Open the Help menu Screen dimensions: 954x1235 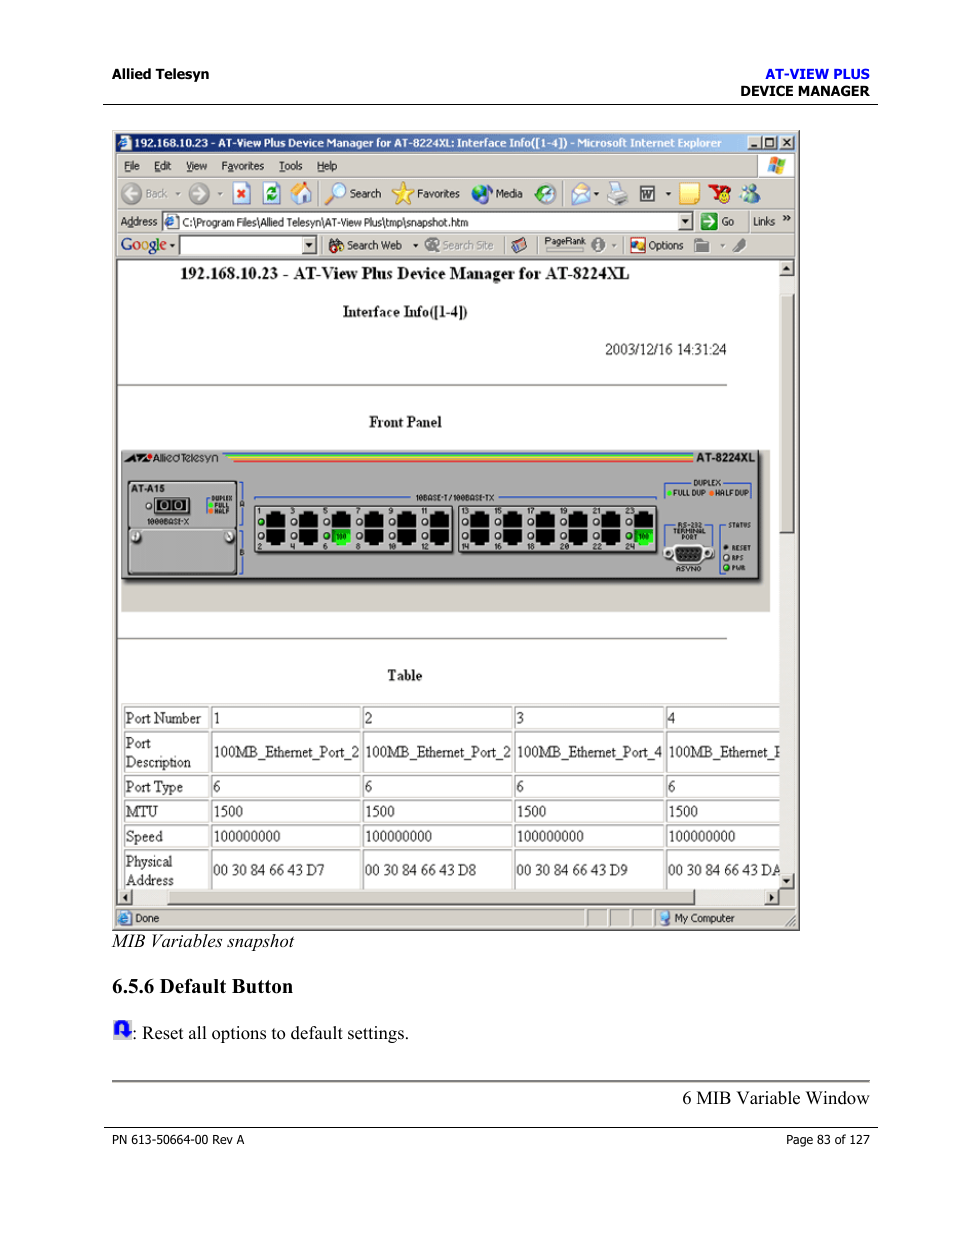click(x=327, y=166)
